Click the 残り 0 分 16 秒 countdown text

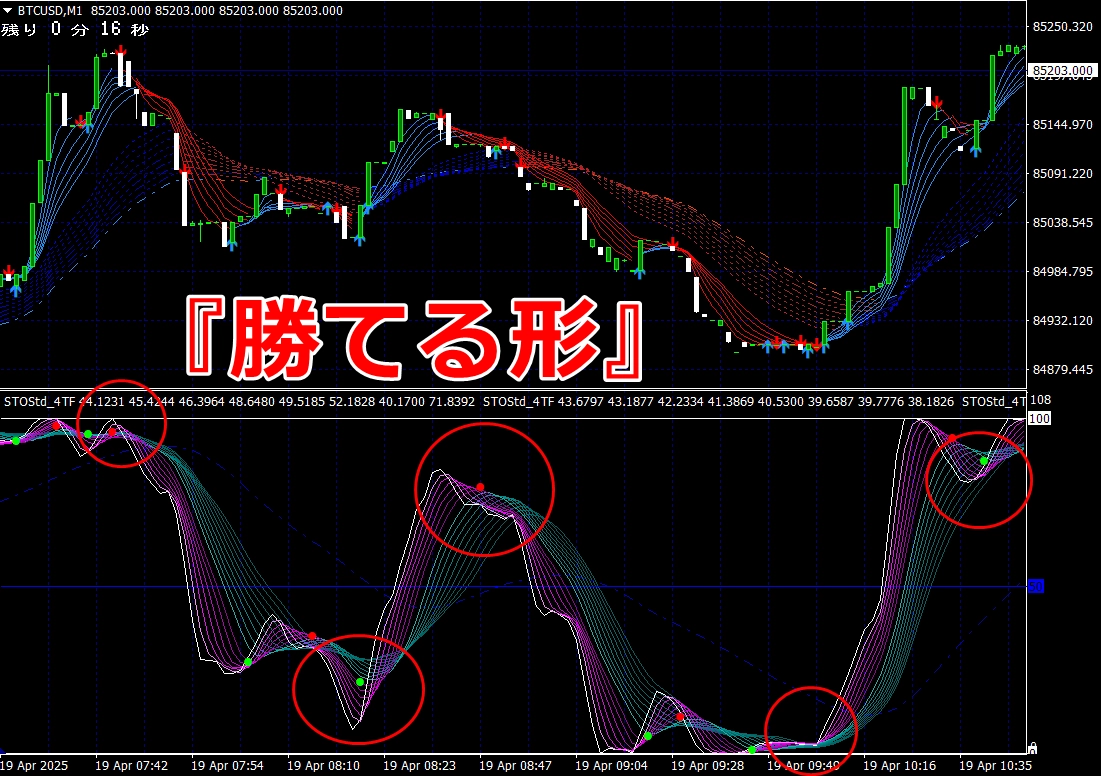[74, 29]
